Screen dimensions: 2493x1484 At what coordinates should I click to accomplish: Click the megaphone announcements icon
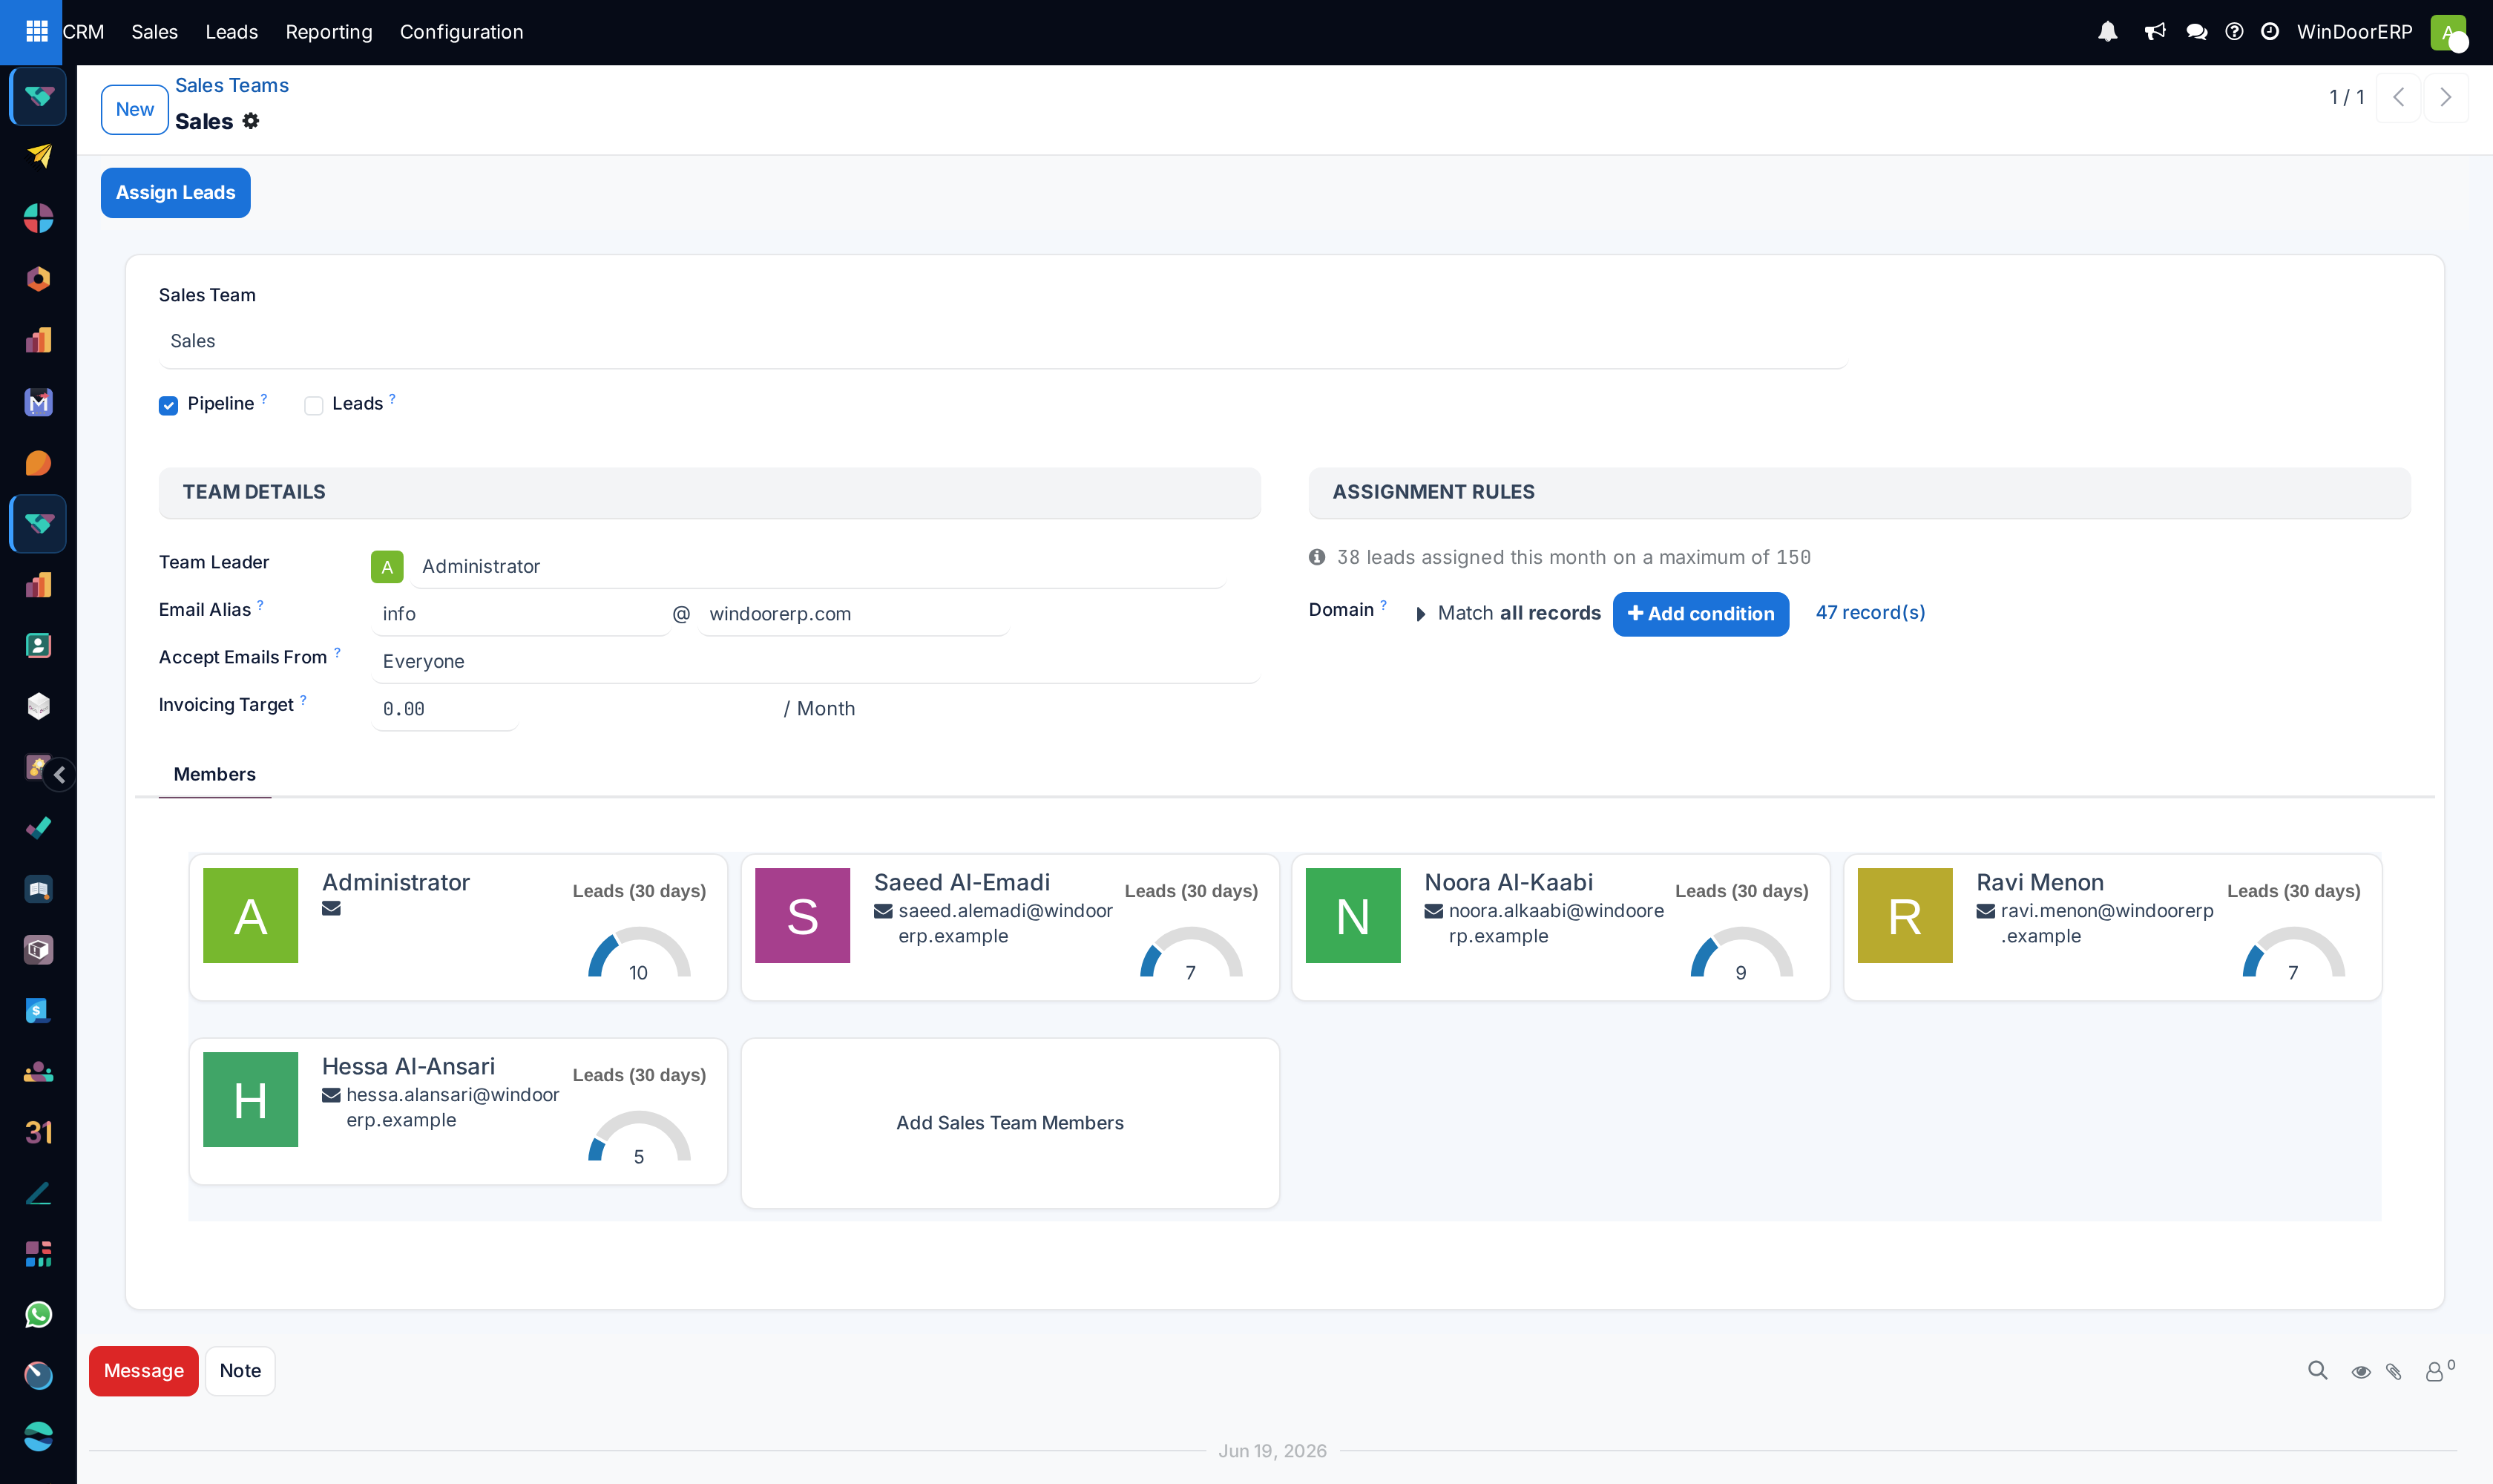pos(2154,32)
